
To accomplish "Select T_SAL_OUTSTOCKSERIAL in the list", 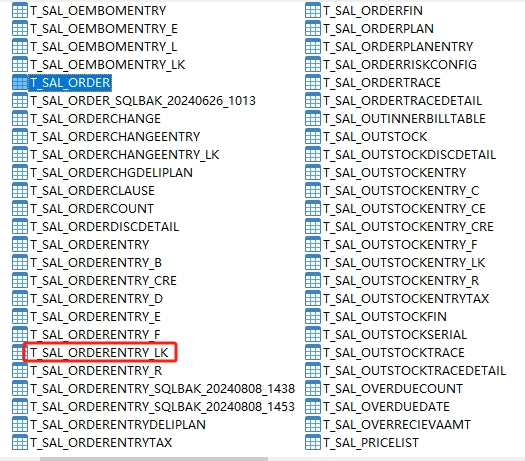I will (x=395, y=335).
